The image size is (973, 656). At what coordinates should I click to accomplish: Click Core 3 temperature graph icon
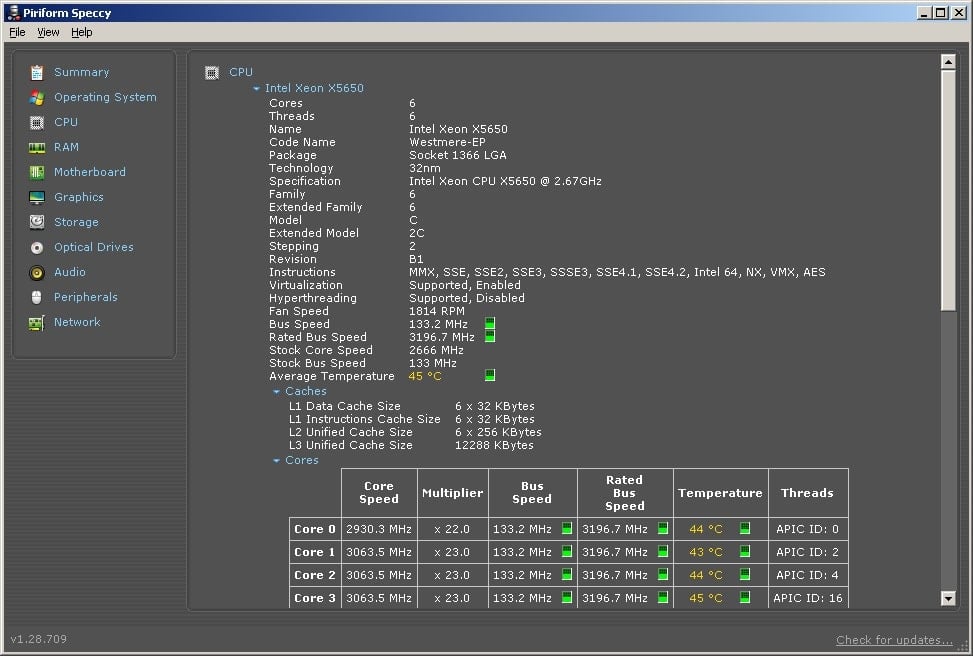point(745,597)
